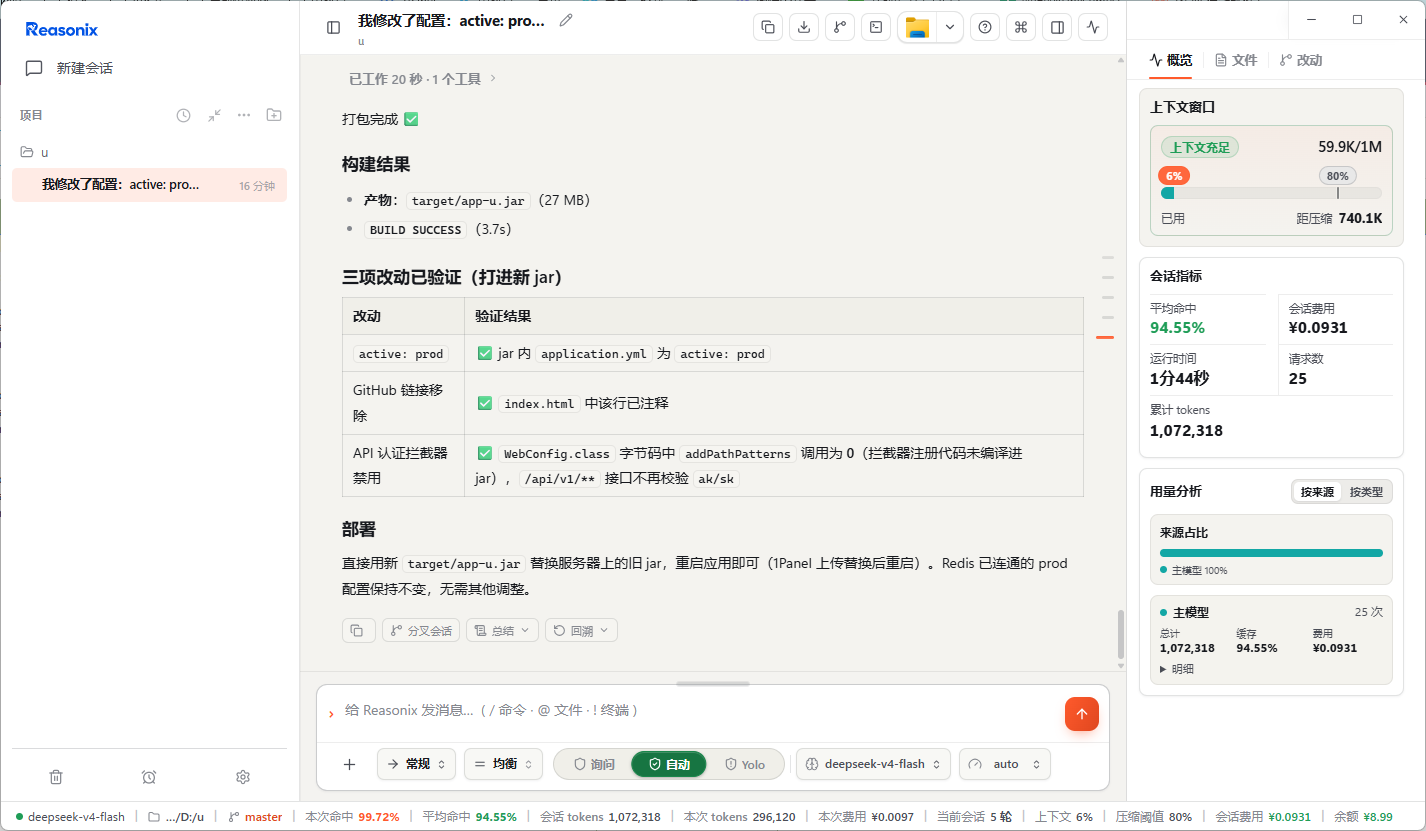The width and height of the screenshot is (1426, 831).
Task: Expand the 明细 disclosure triangle
Action: [x=1176, y=669]
